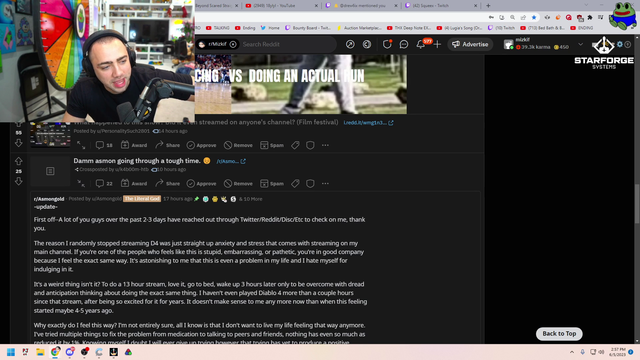This screenshot has width=640, height=360.
Task: Mark the 'Damm asmon' post as Spam
Action: pyautogui.click(x=272, y=184)
